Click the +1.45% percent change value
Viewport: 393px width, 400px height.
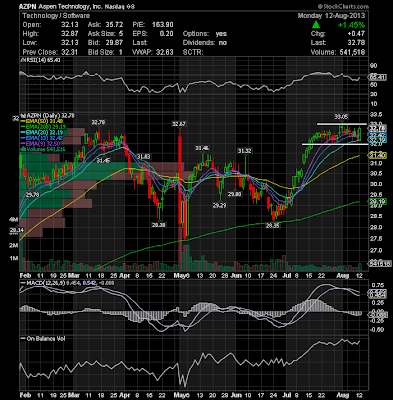point(351,25)
